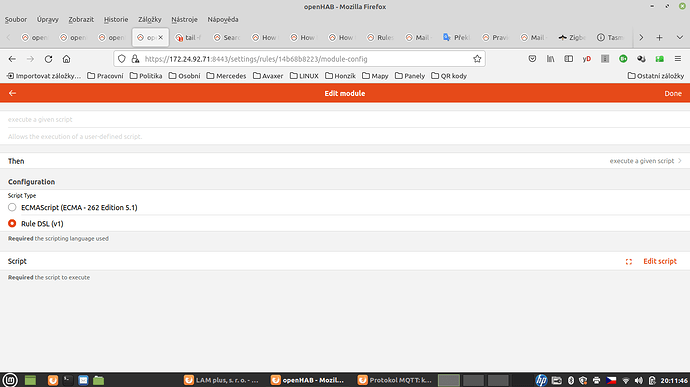Close the active openHAB tab

[x=161, y=37]
